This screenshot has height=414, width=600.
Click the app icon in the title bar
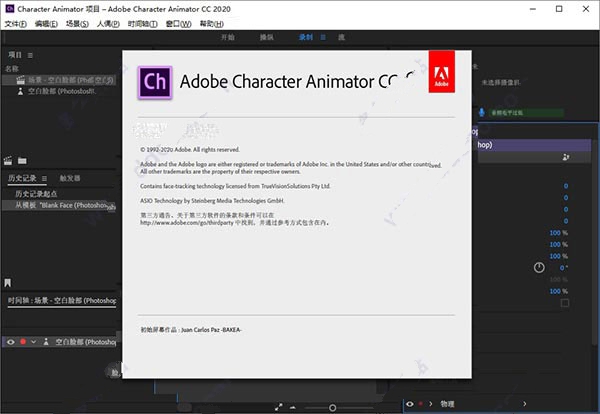[10, 8]
